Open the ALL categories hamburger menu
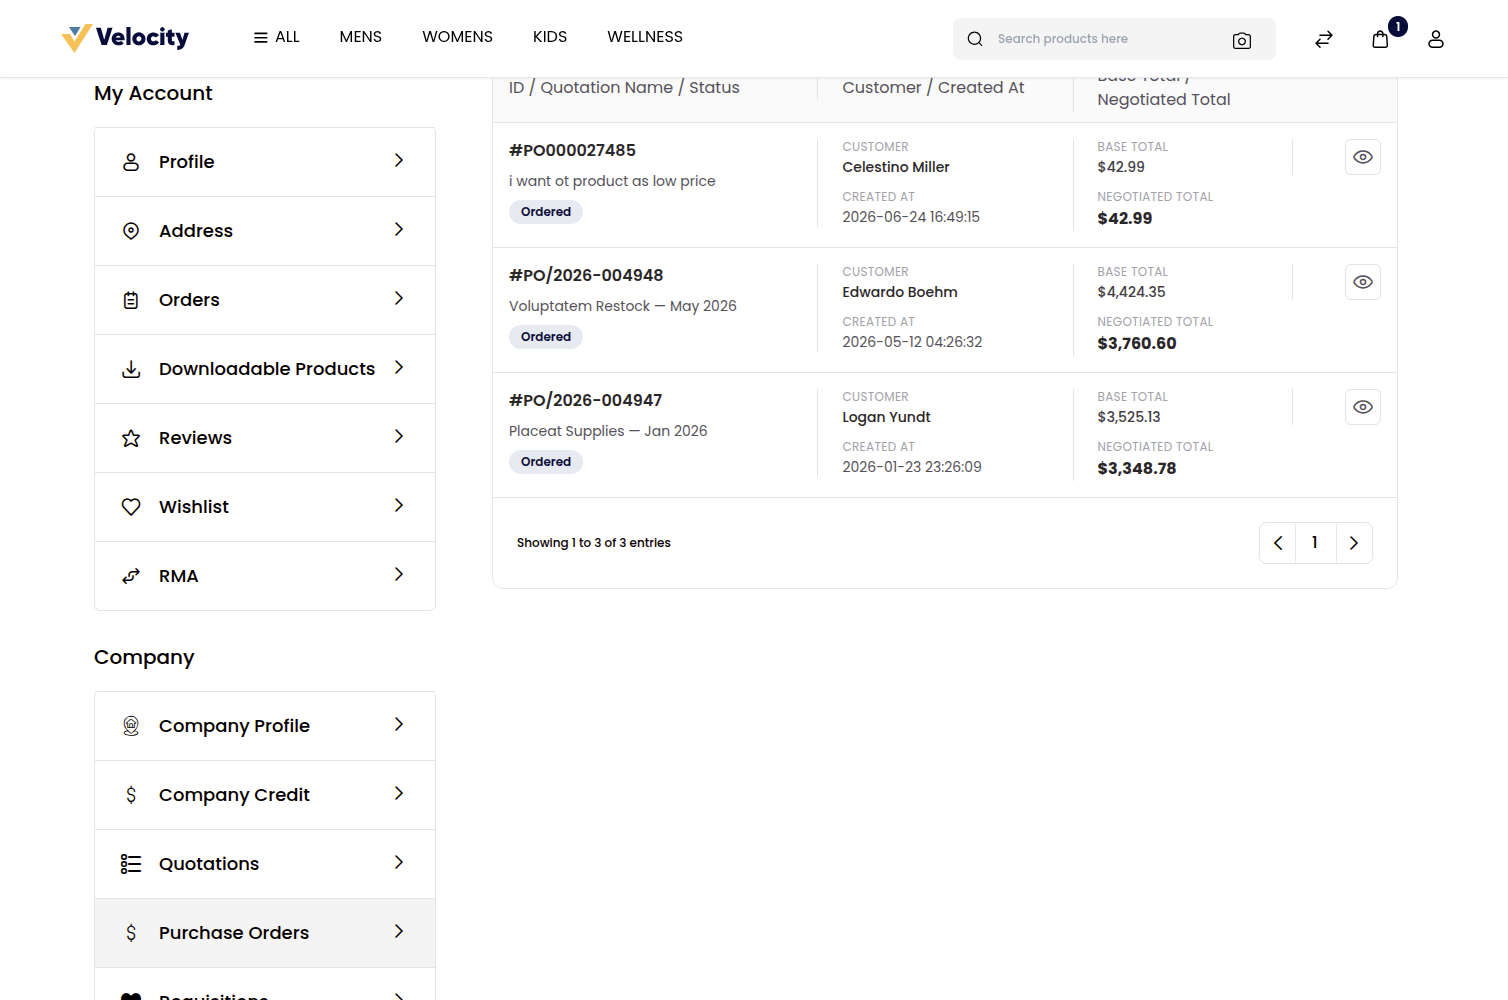The width and height of the screenshot is (1508, 1000). tap(276, 37)
